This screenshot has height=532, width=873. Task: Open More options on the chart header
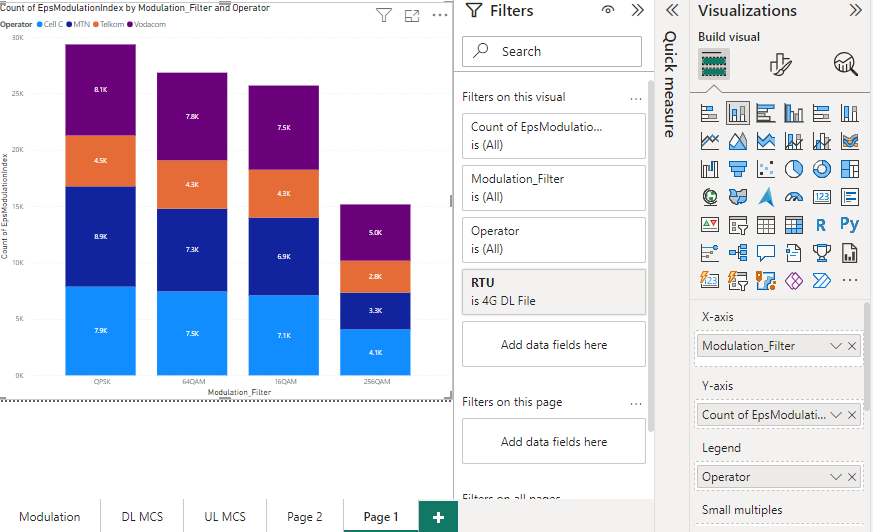point(440,16)
